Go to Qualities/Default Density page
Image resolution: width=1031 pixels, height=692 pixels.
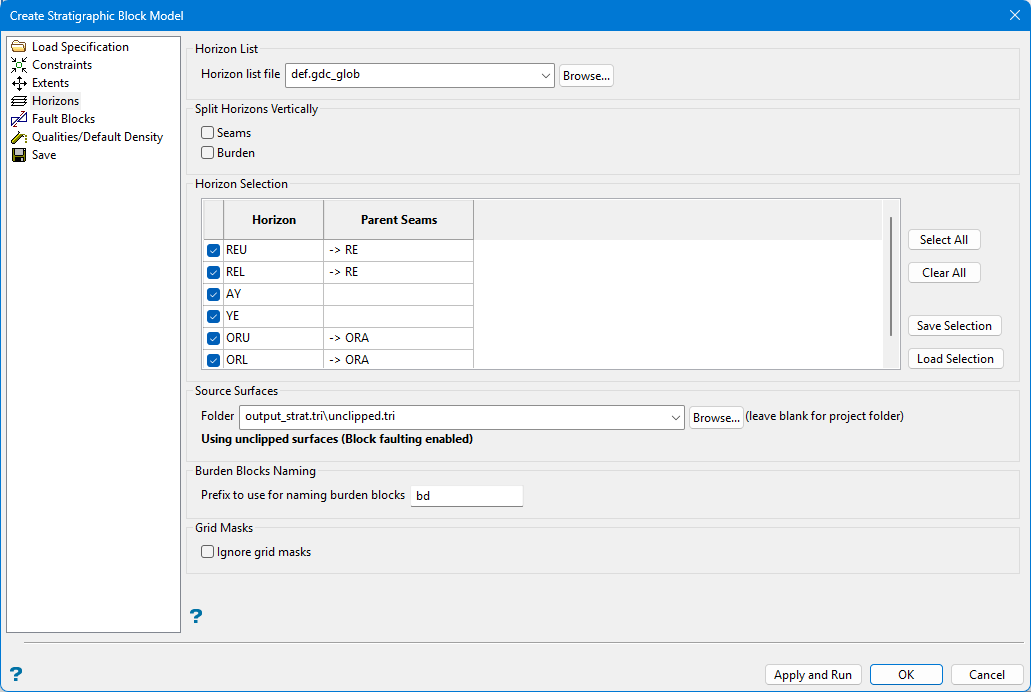(x=97, y=137)
